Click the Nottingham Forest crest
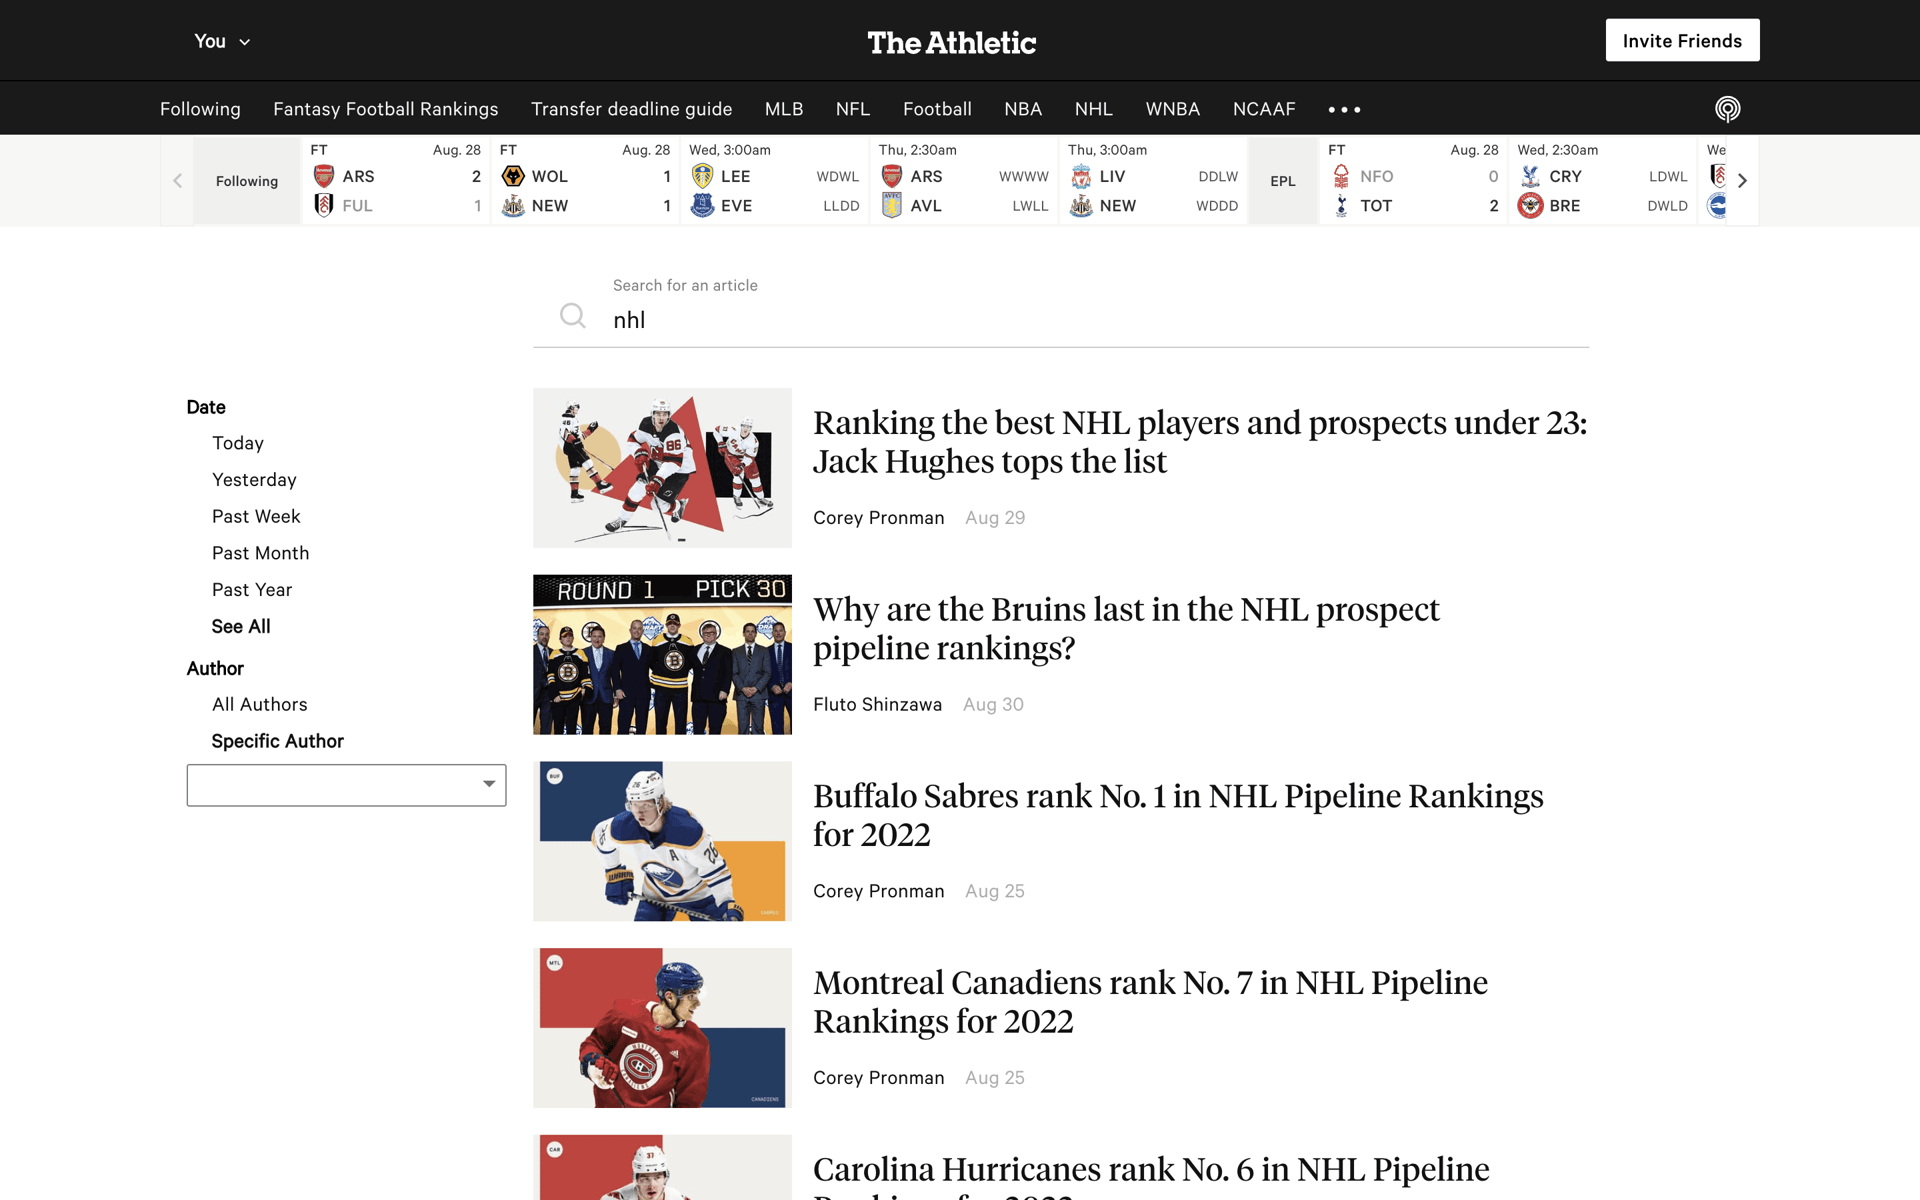The height and width of the screenshot is (1200, 1920). tap(1341, 176)
